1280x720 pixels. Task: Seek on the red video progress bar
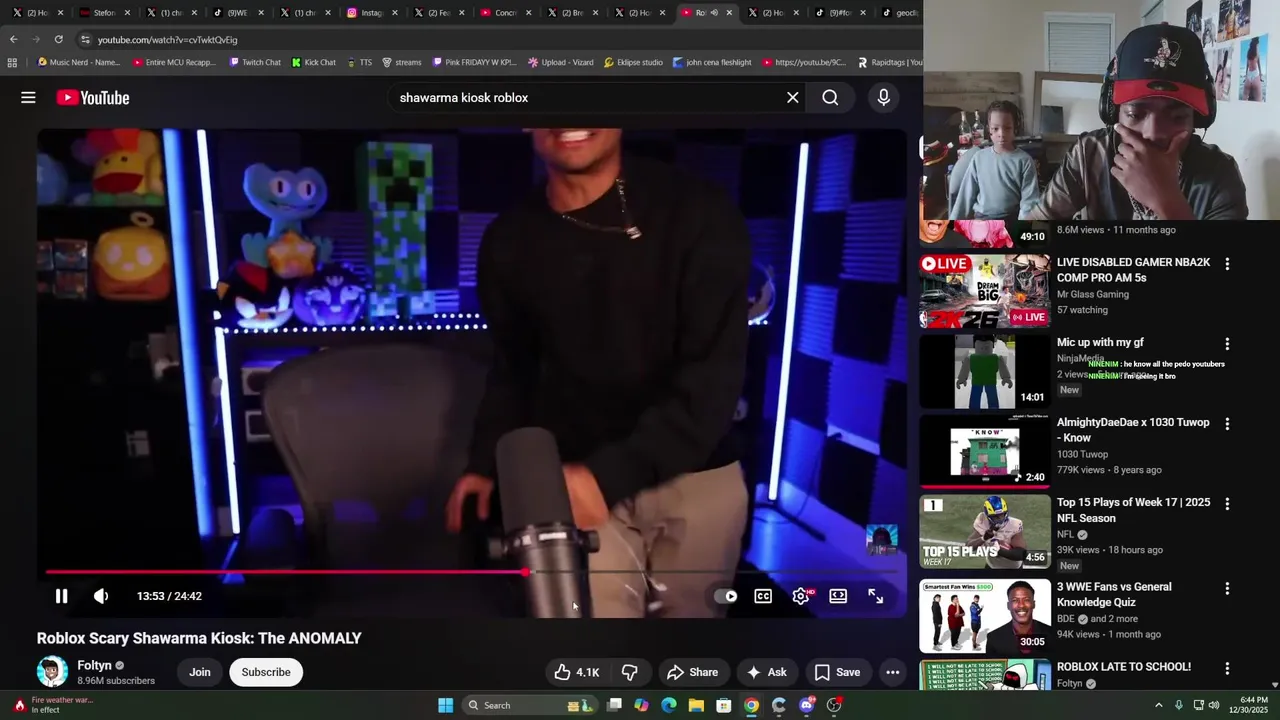coord(470,572)
